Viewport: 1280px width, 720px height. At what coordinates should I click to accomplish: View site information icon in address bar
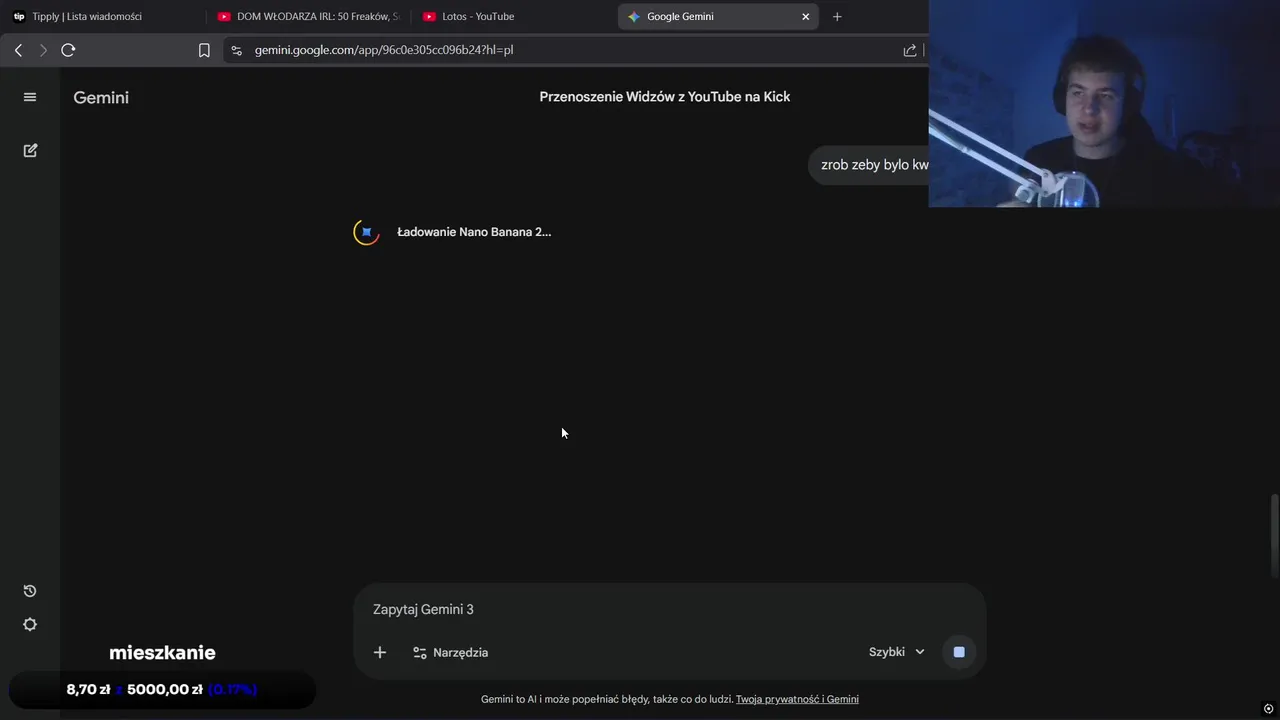tap(235, 50)
